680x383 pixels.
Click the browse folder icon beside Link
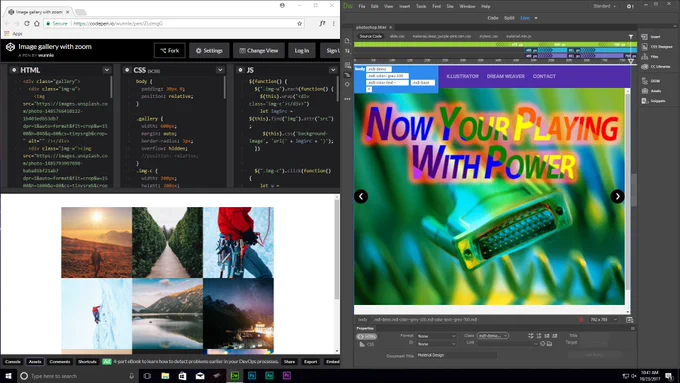[549, 344]
